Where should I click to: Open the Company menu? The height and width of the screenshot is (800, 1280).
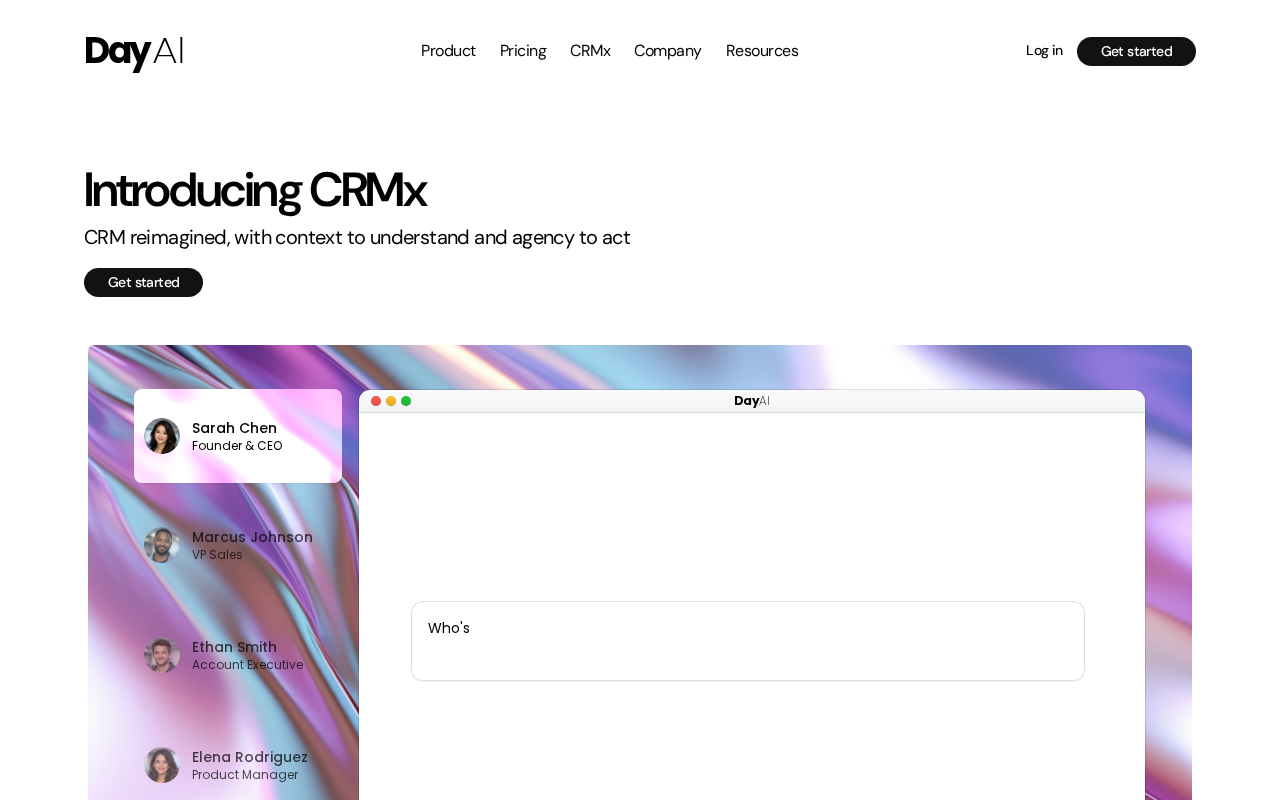pyautogui.click(x=668, y=51)
